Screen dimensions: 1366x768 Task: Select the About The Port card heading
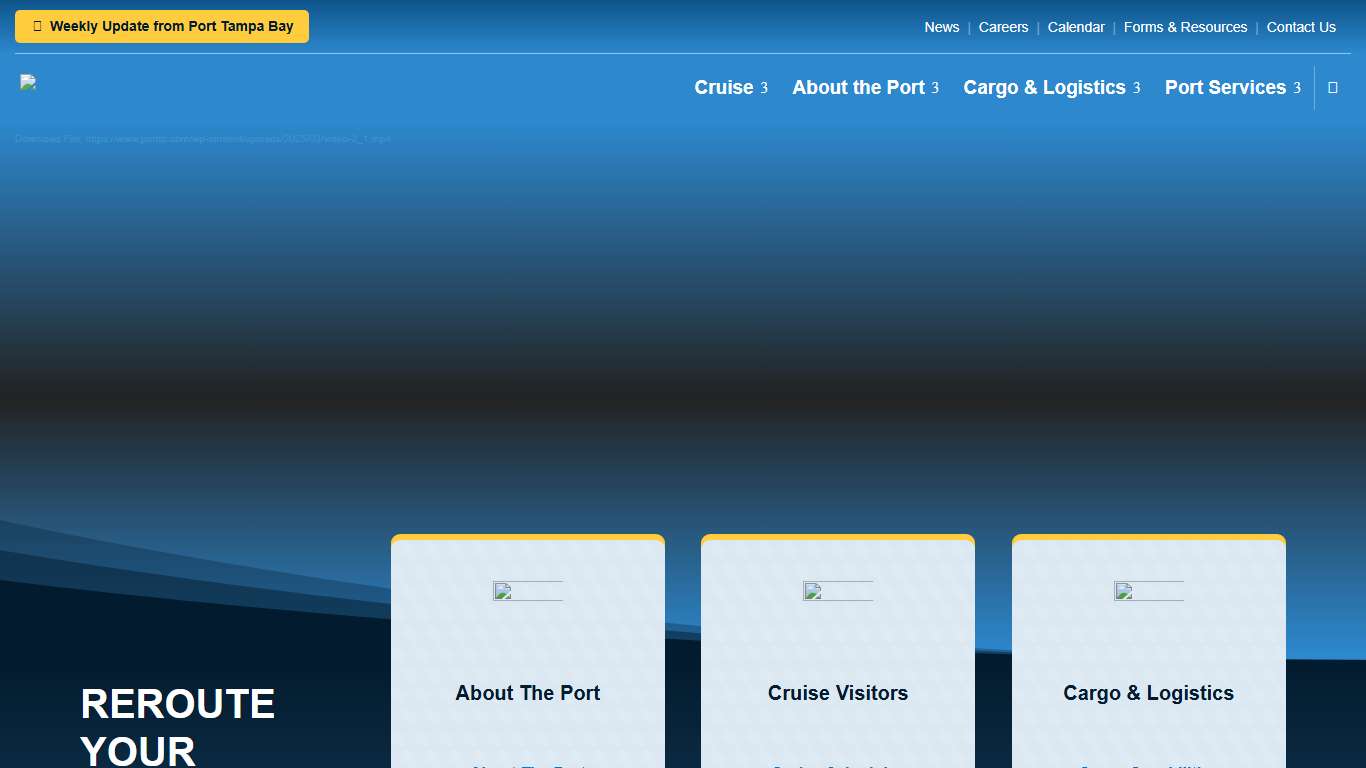[527, 693]
